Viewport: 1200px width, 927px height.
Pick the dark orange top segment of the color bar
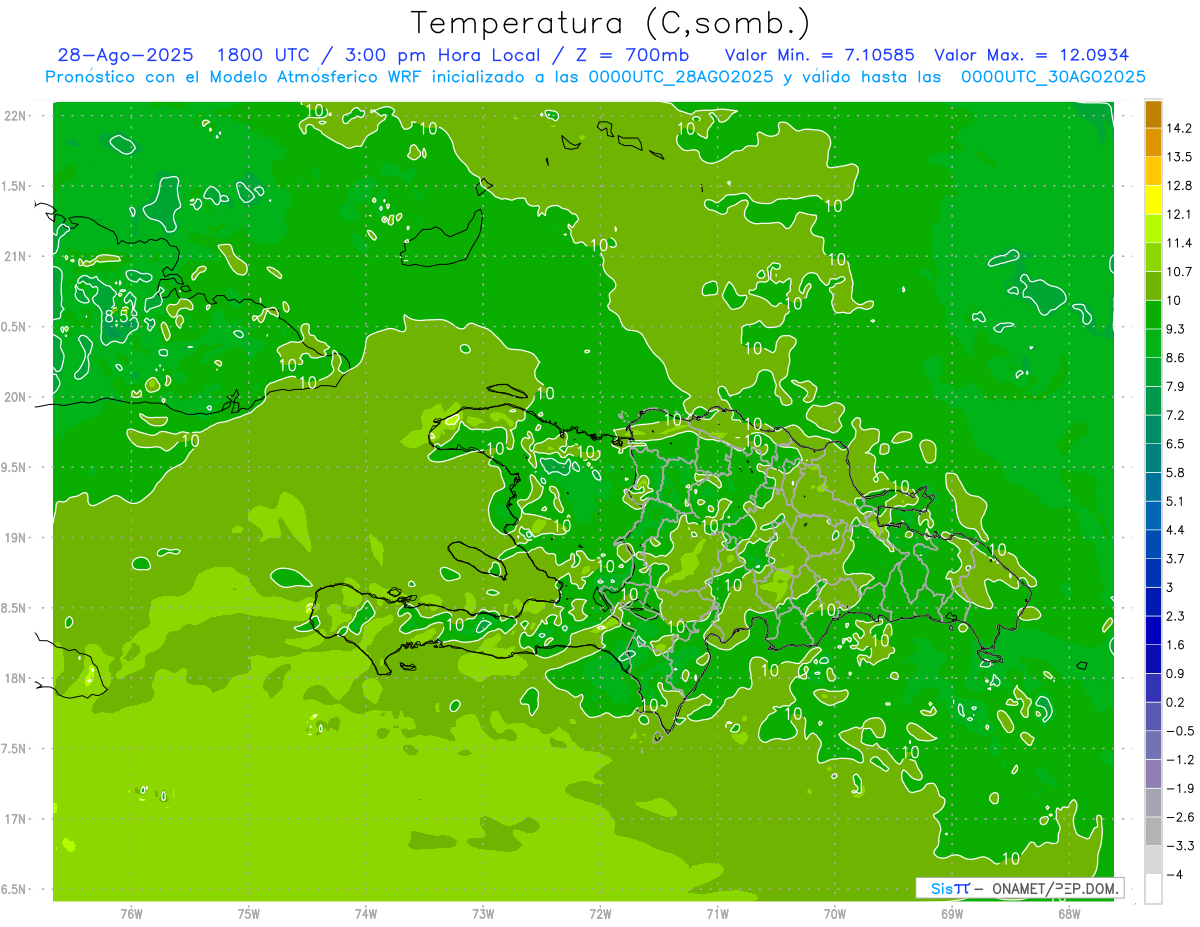(1153, 114)
